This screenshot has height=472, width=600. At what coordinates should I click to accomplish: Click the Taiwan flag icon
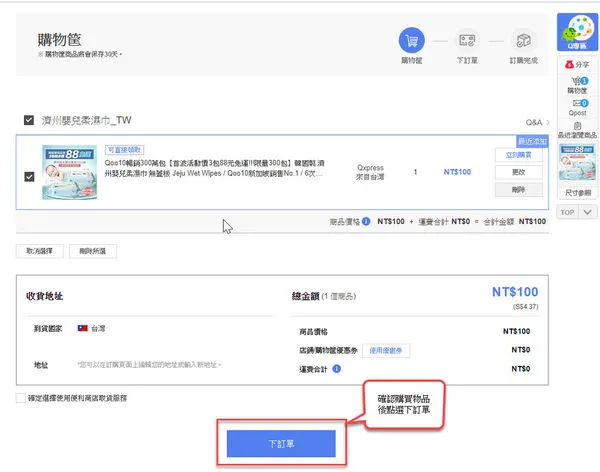pos(83,328)
